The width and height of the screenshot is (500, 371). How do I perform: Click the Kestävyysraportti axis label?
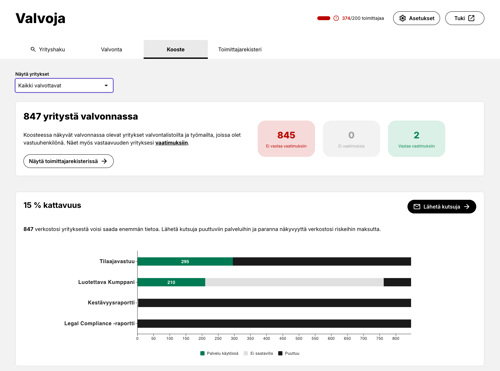coord(111,303)
